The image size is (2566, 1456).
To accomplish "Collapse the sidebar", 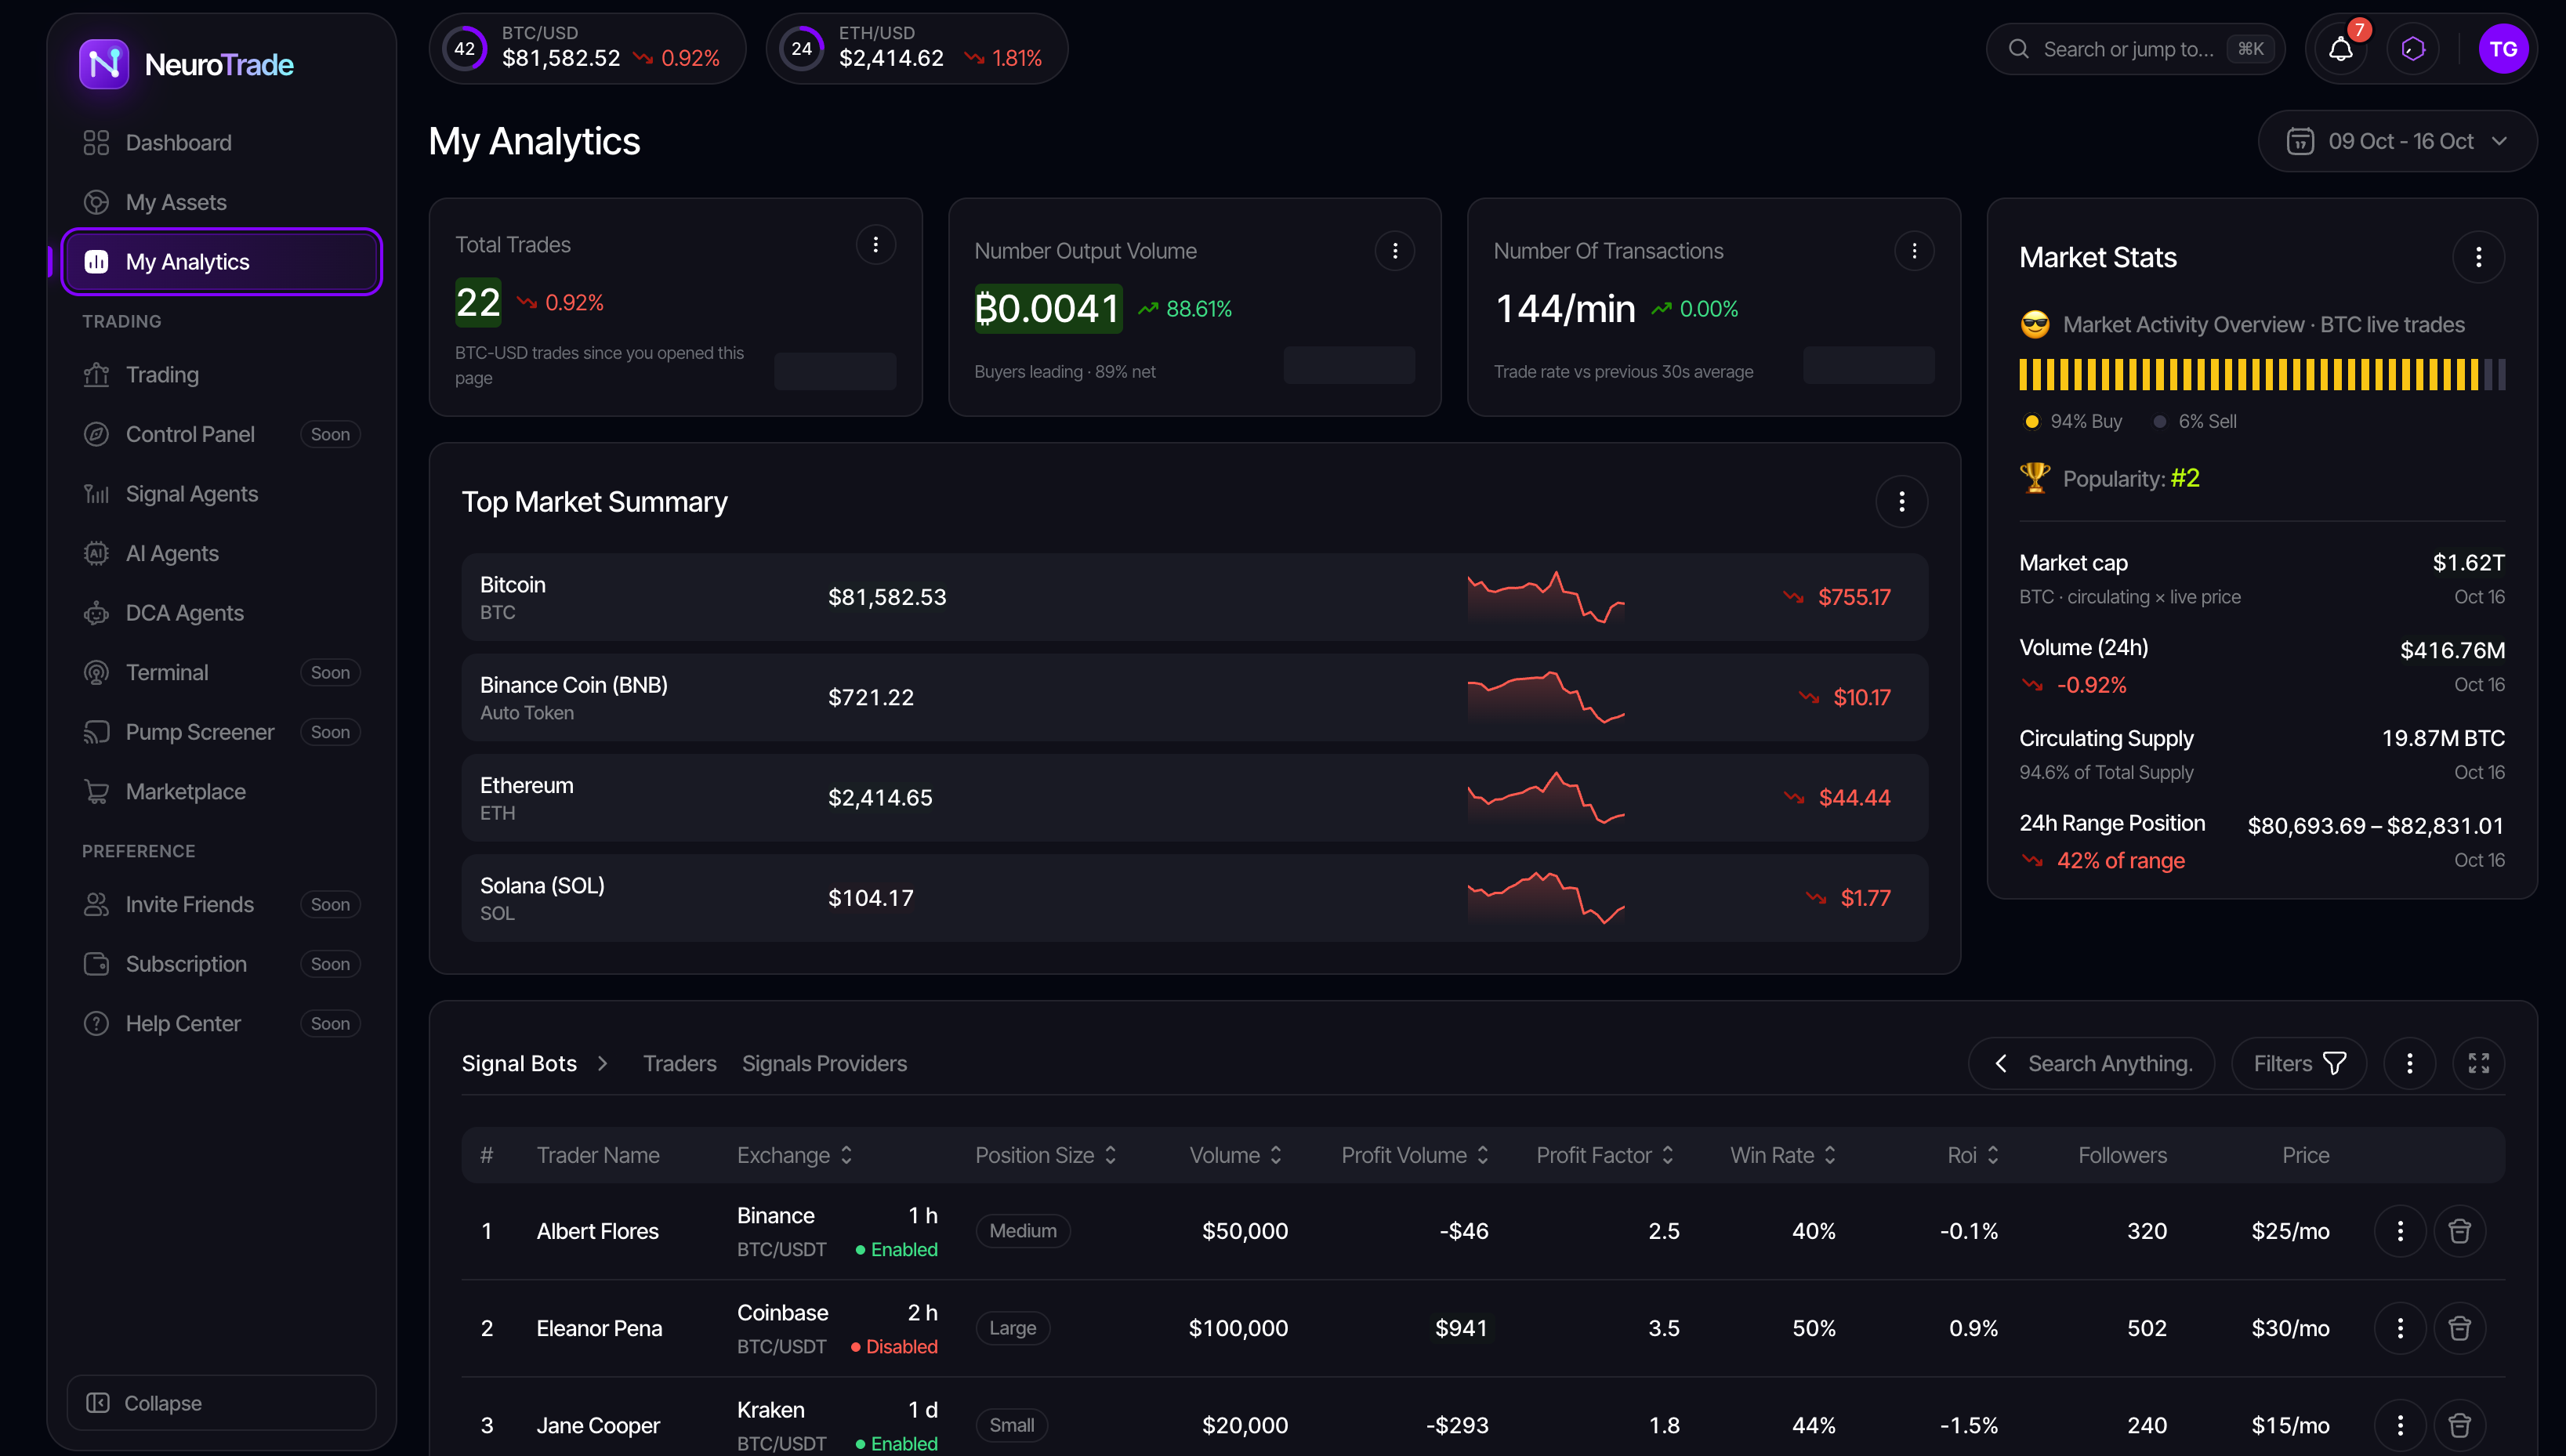I will coord(221,1403).
